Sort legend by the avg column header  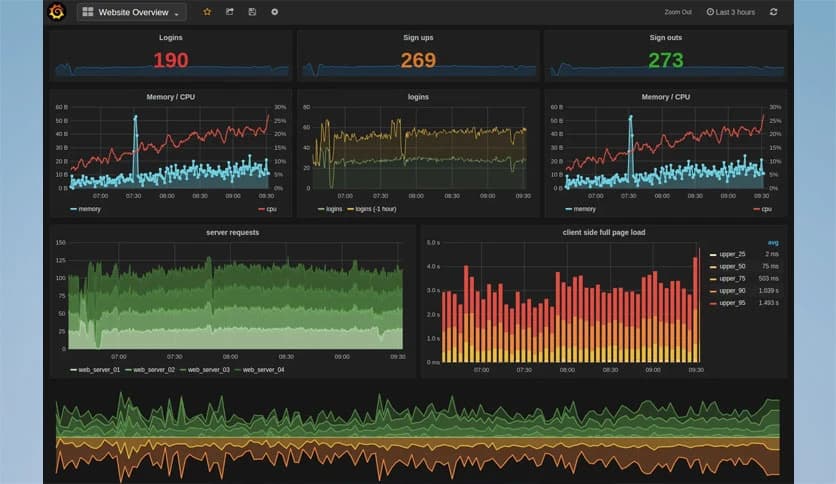(773, 242)
